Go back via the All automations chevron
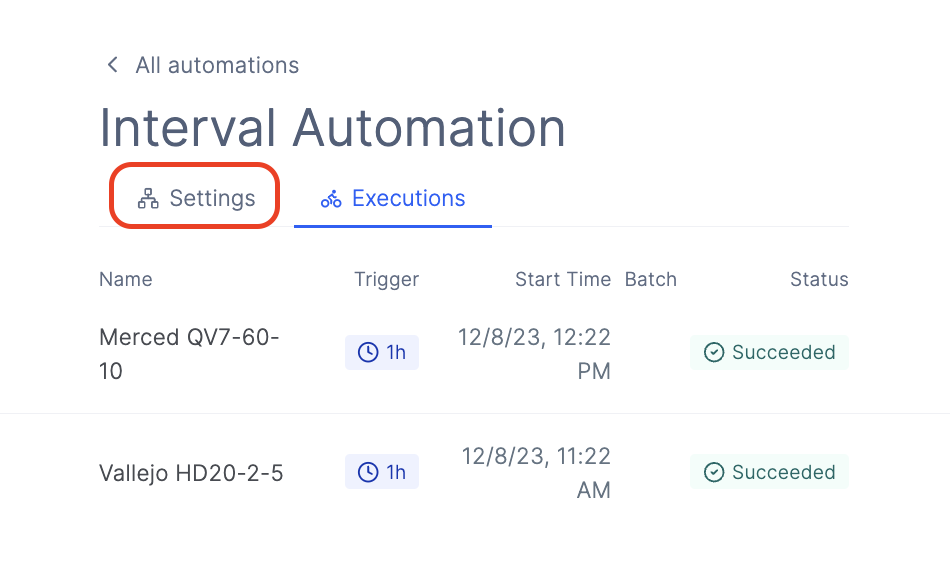950x564 pixels. click(x=112, y=65)
